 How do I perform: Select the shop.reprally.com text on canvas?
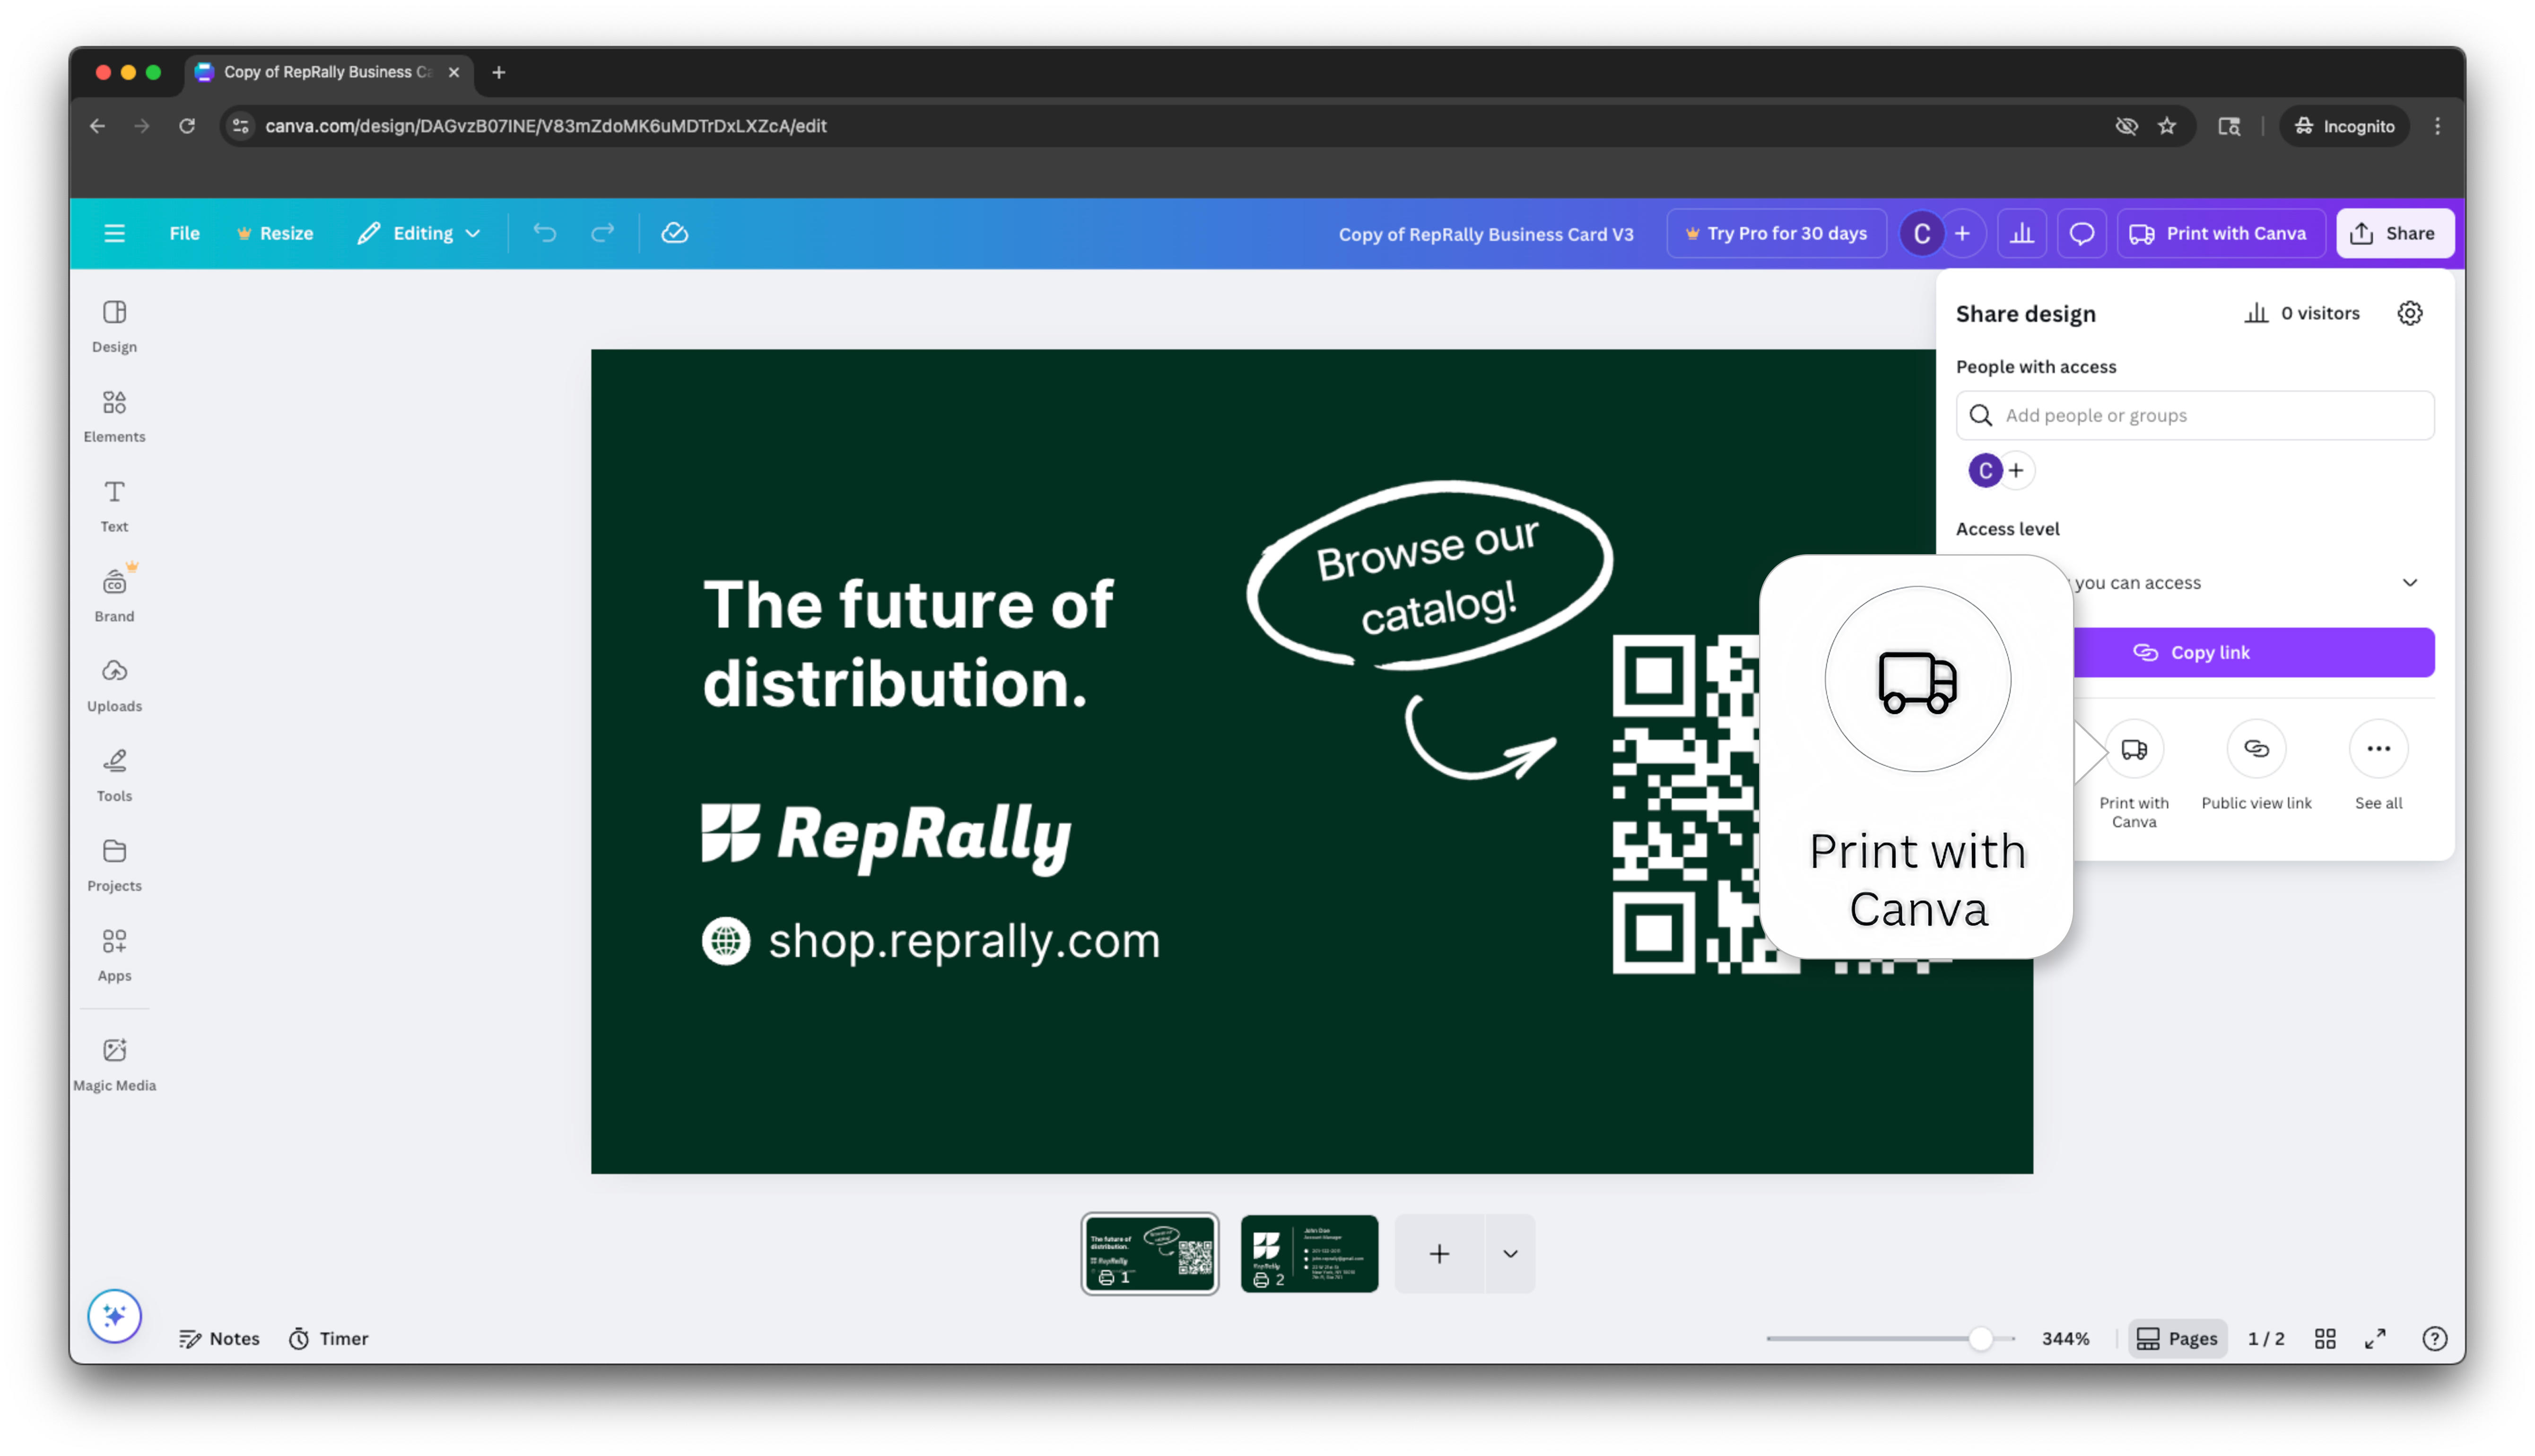click(x=964, y=941)
